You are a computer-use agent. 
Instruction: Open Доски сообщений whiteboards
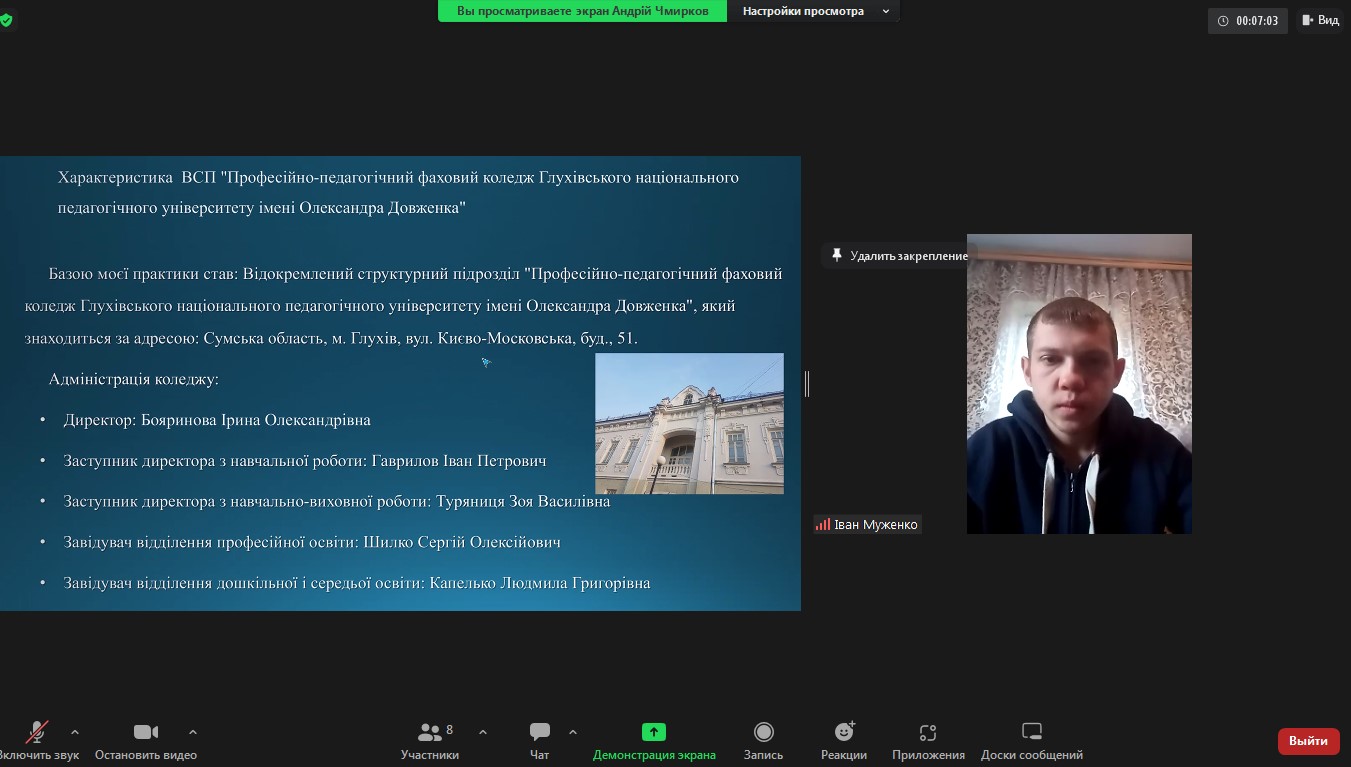1032,740
